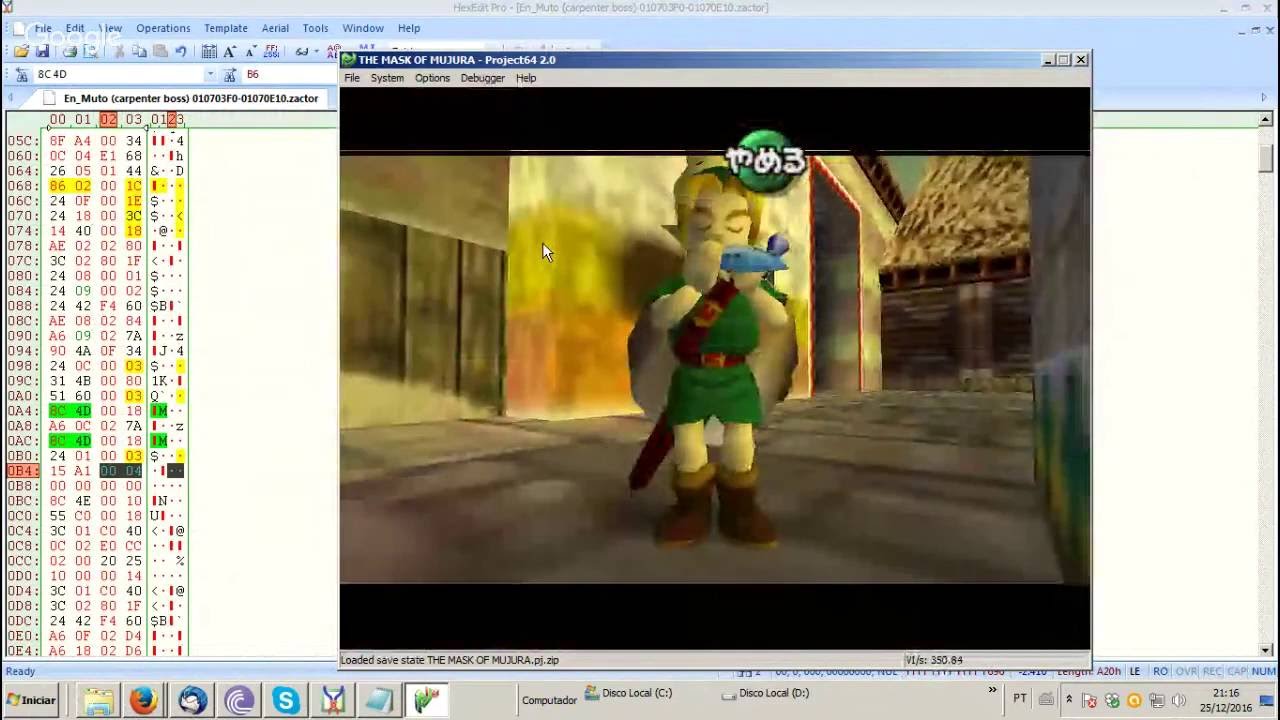
Task: Click the HexEdit vertical scrollbar thumb
Action: (1265, 156)
